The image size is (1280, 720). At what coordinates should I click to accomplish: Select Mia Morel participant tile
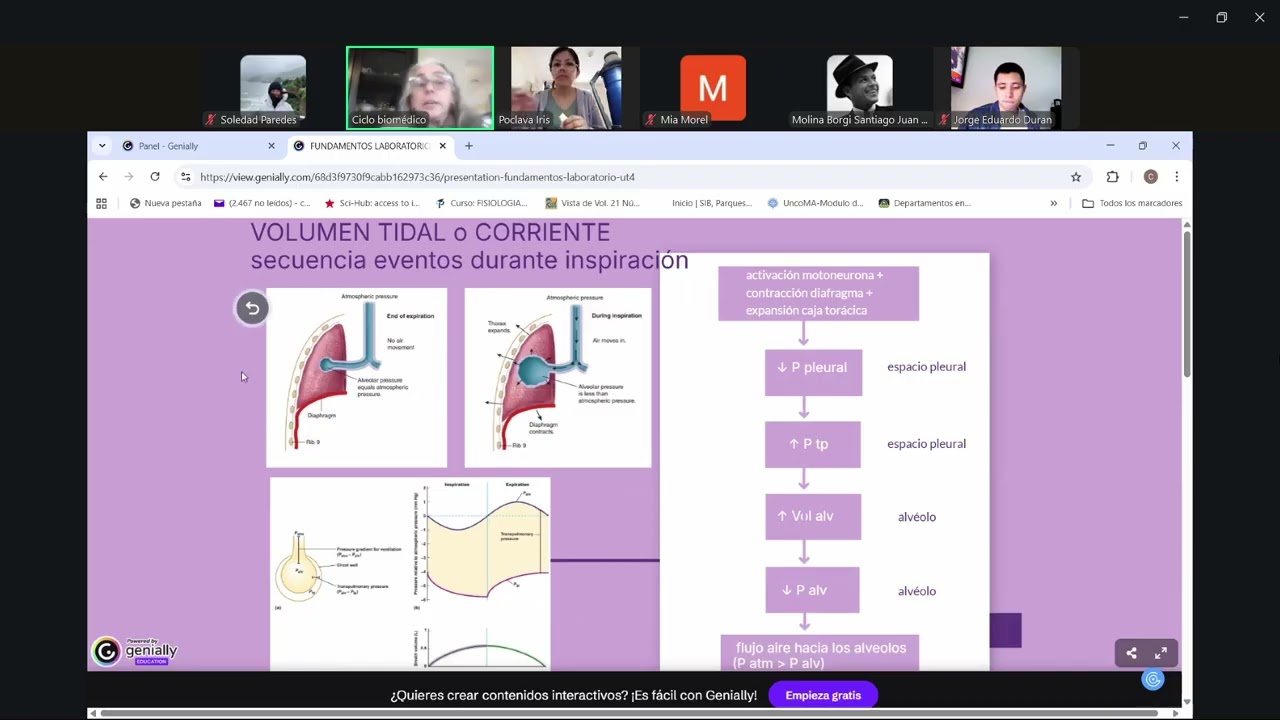tap(713, 88)
